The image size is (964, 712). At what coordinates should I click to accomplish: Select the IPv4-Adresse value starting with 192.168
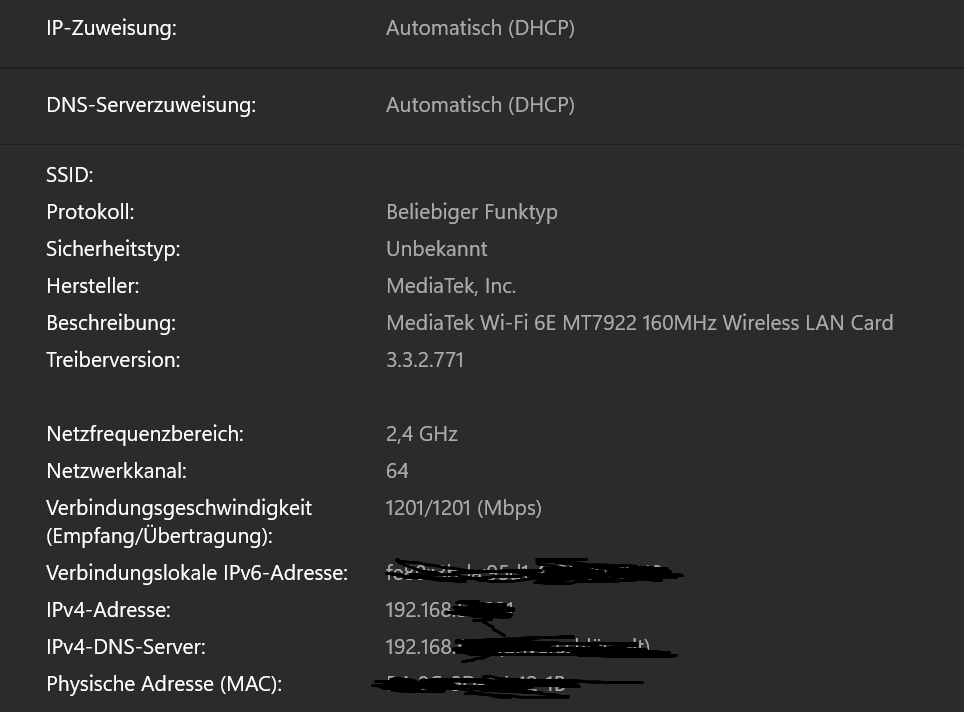tap(422, 610)
